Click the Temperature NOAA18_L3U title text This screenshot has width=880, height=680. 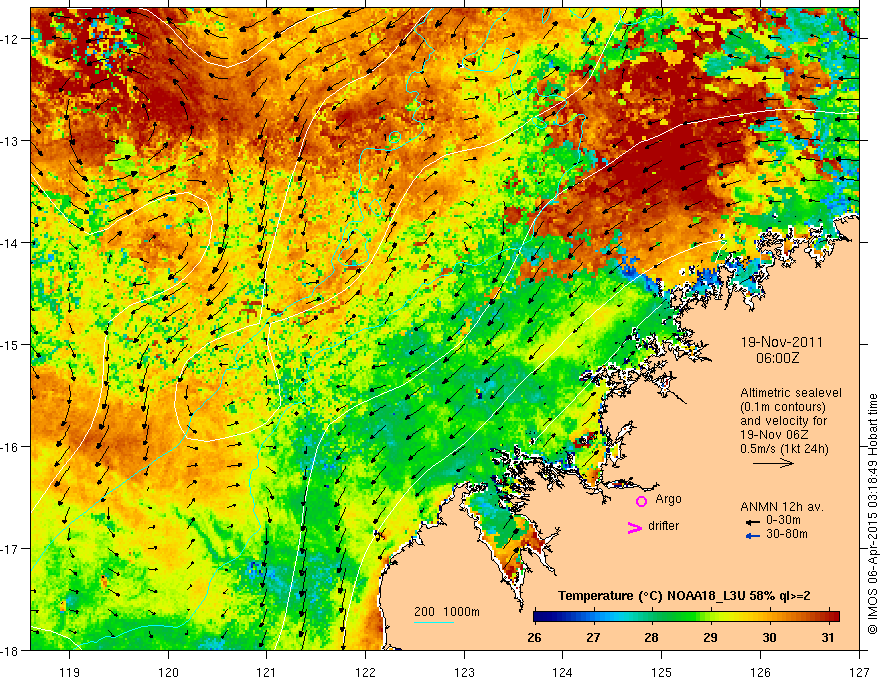pyautogui.click(x=684, y=596)
